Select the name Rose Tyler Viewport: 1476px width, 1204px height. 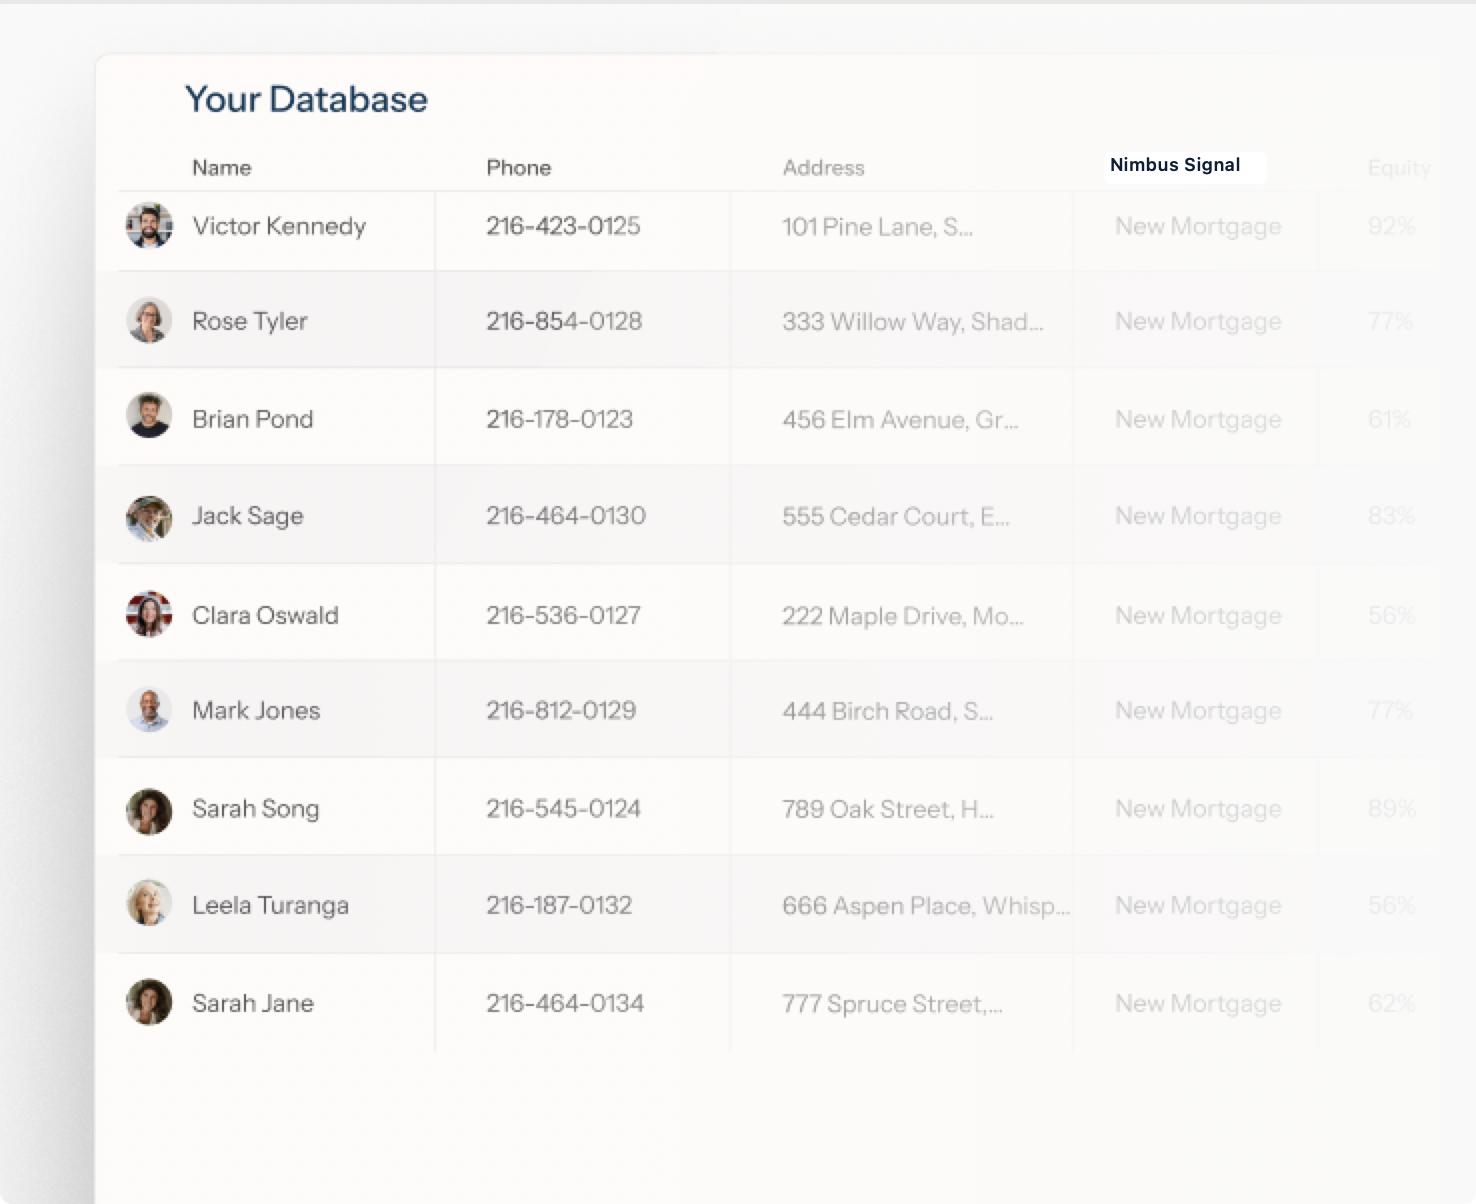point(250,321)
